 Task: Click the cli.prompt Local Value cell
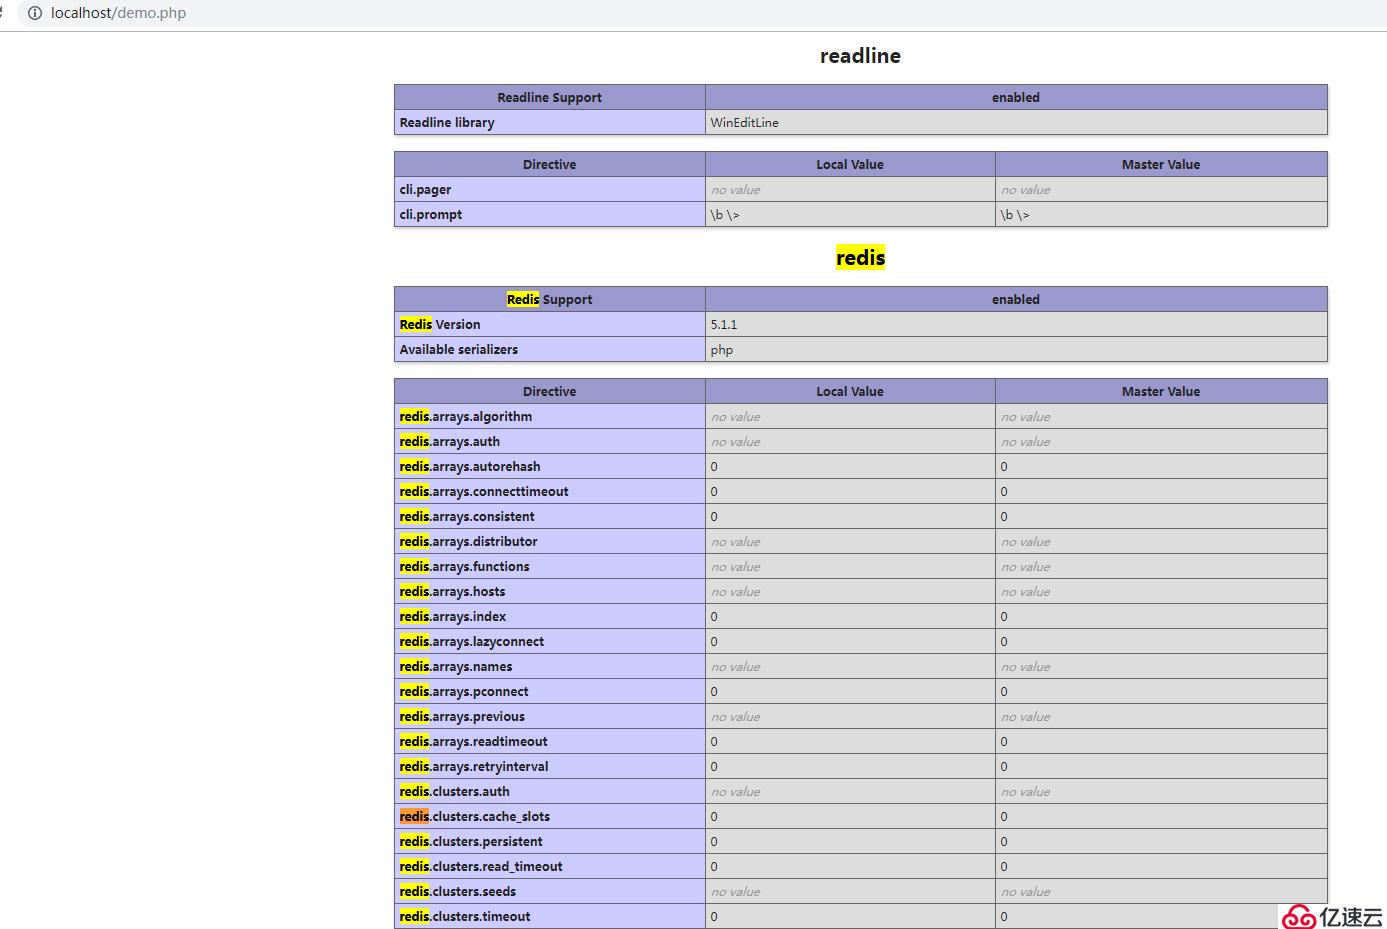pos(850,214)
